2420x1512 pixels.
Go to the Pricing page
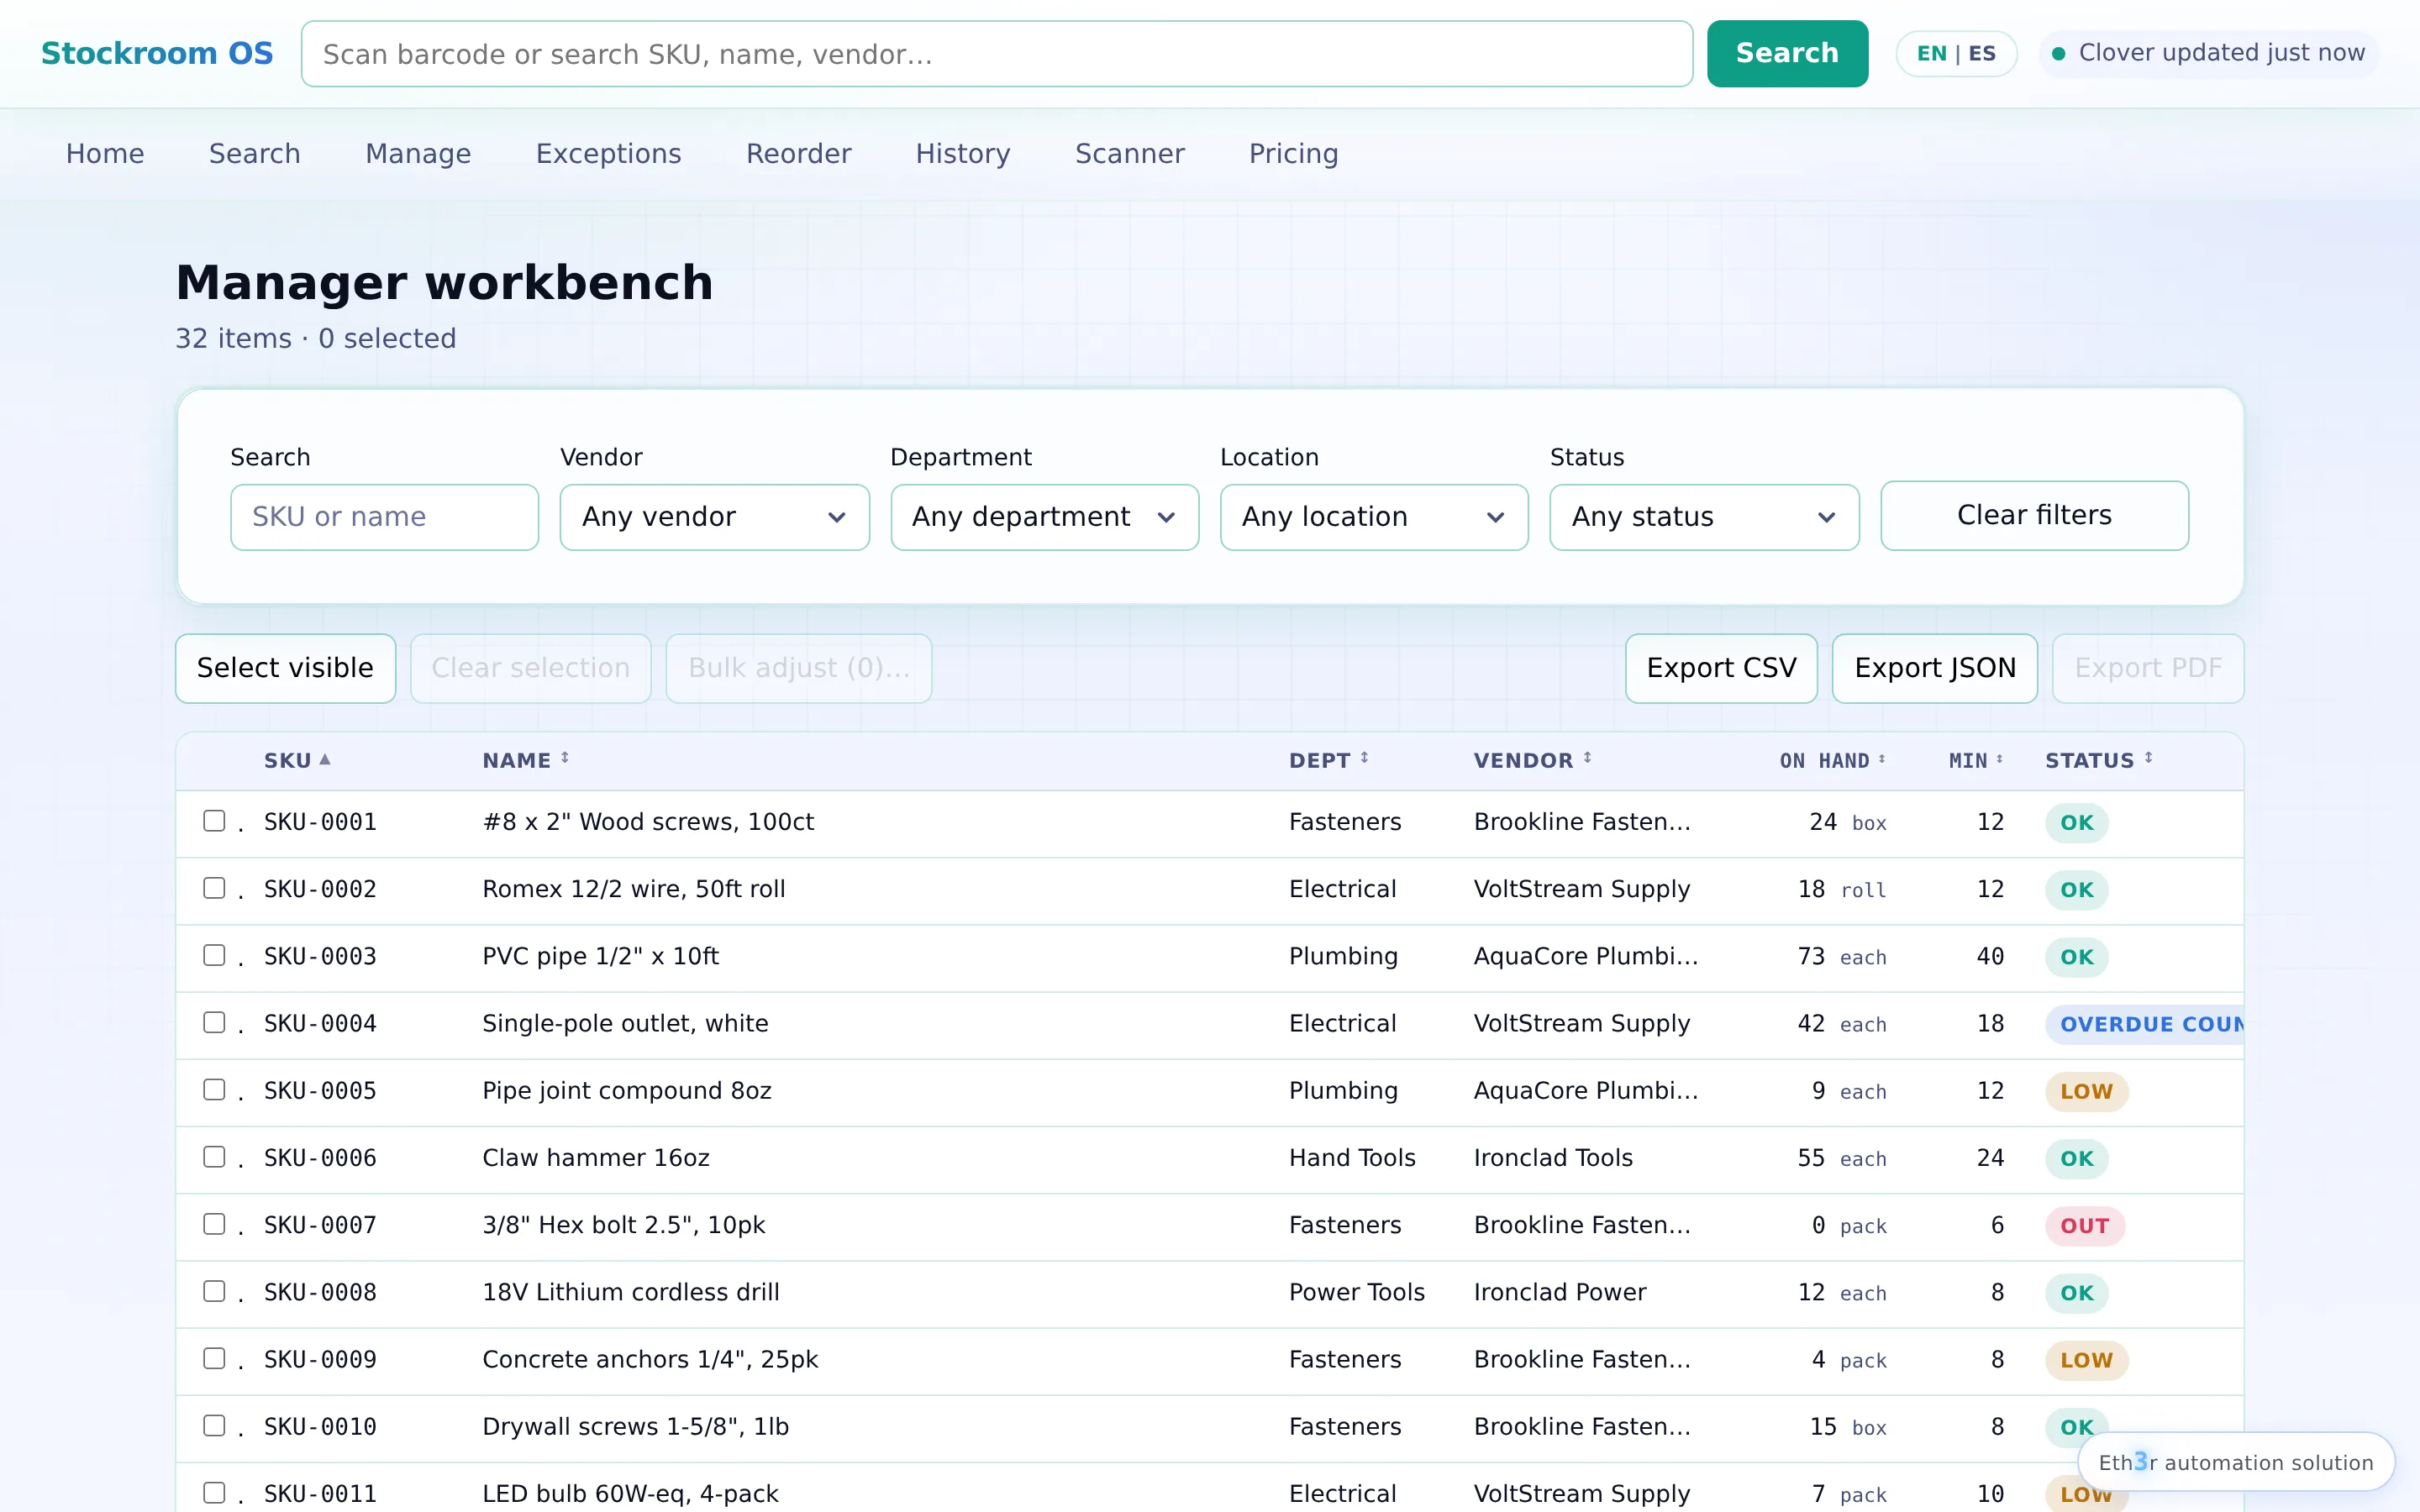pyautogui.click(x=1293, y=154)
